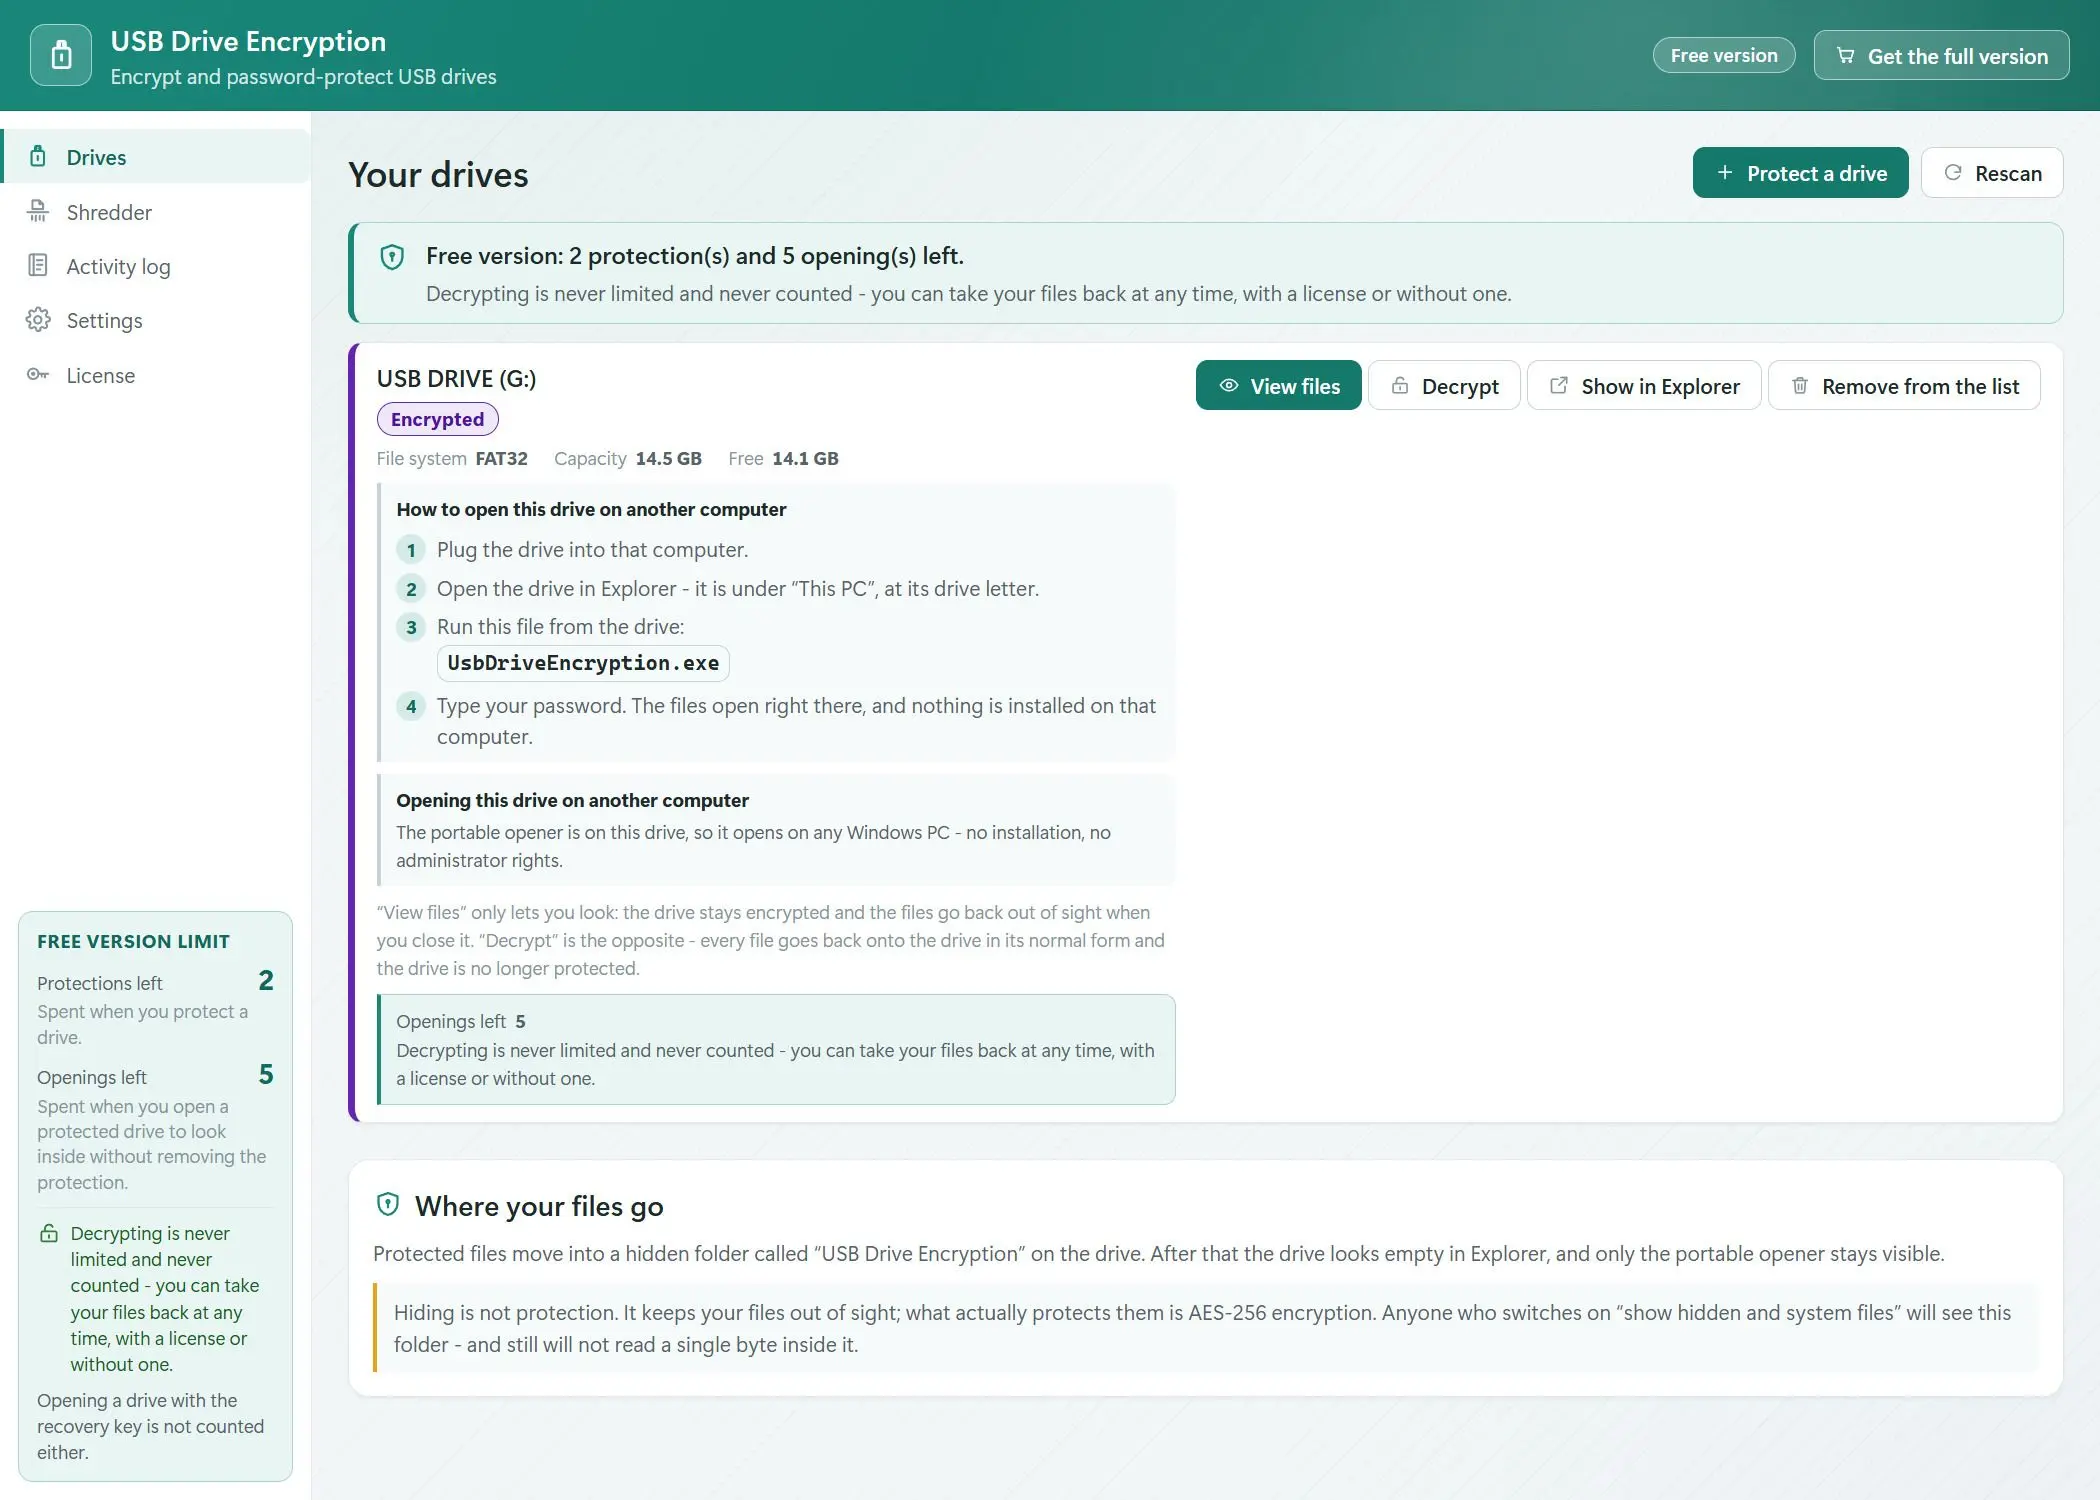The image size is (2100, 1500).
Task: Click the FAT32 file system value
Action: point(501,459)
